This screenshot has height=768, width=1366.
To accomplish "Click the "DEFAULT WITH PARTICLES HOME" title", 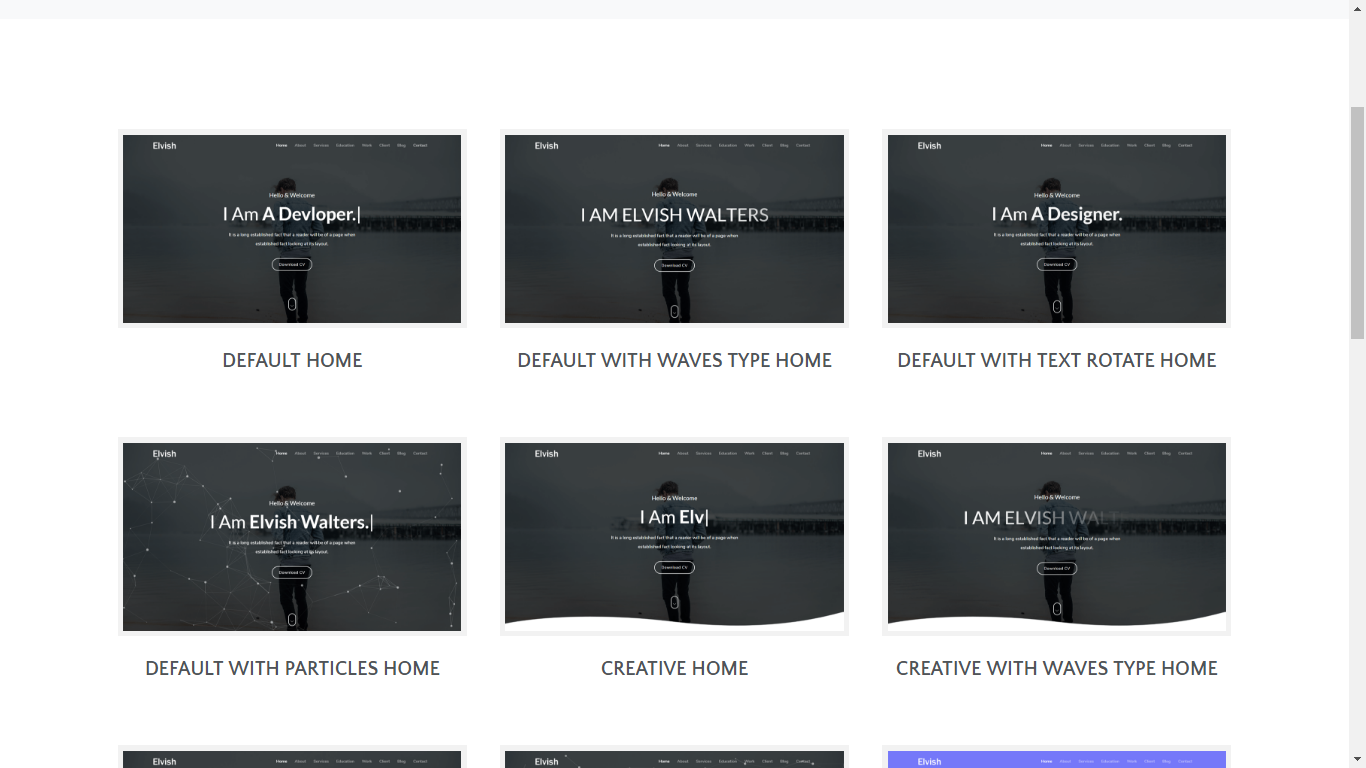I will (x=292, y=669).
